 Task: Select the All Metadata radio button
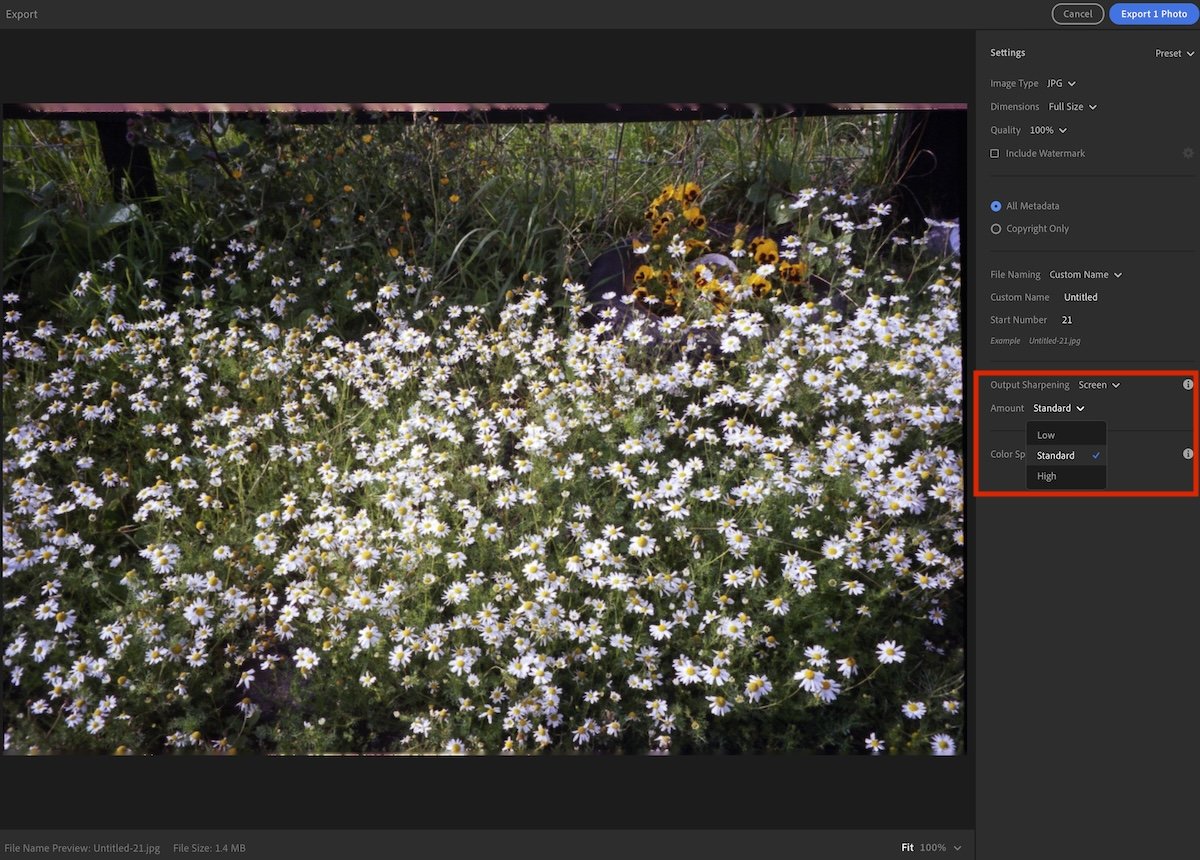coord(995,205)
